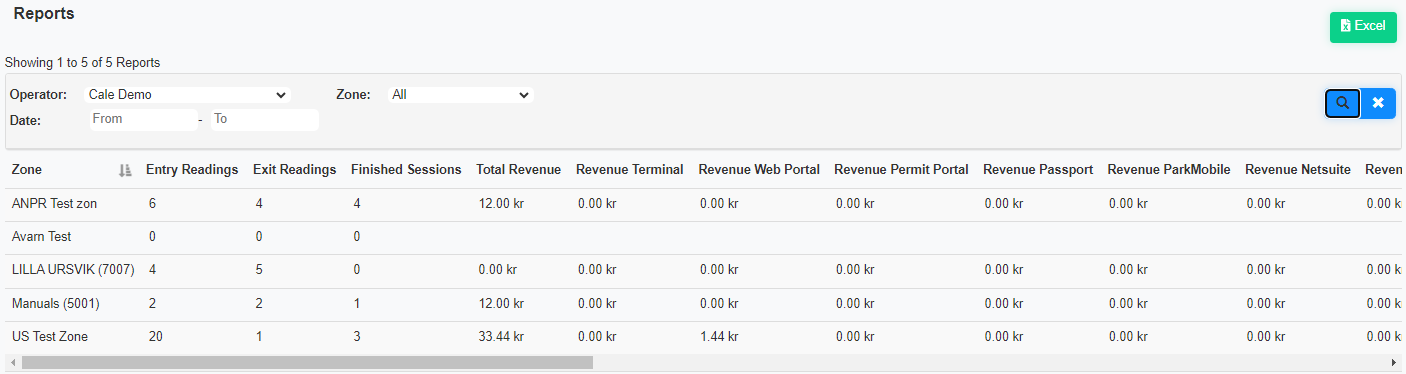Click the Revenue Terminal column header
Screen dimensions: 1406x374
(630, 170)
